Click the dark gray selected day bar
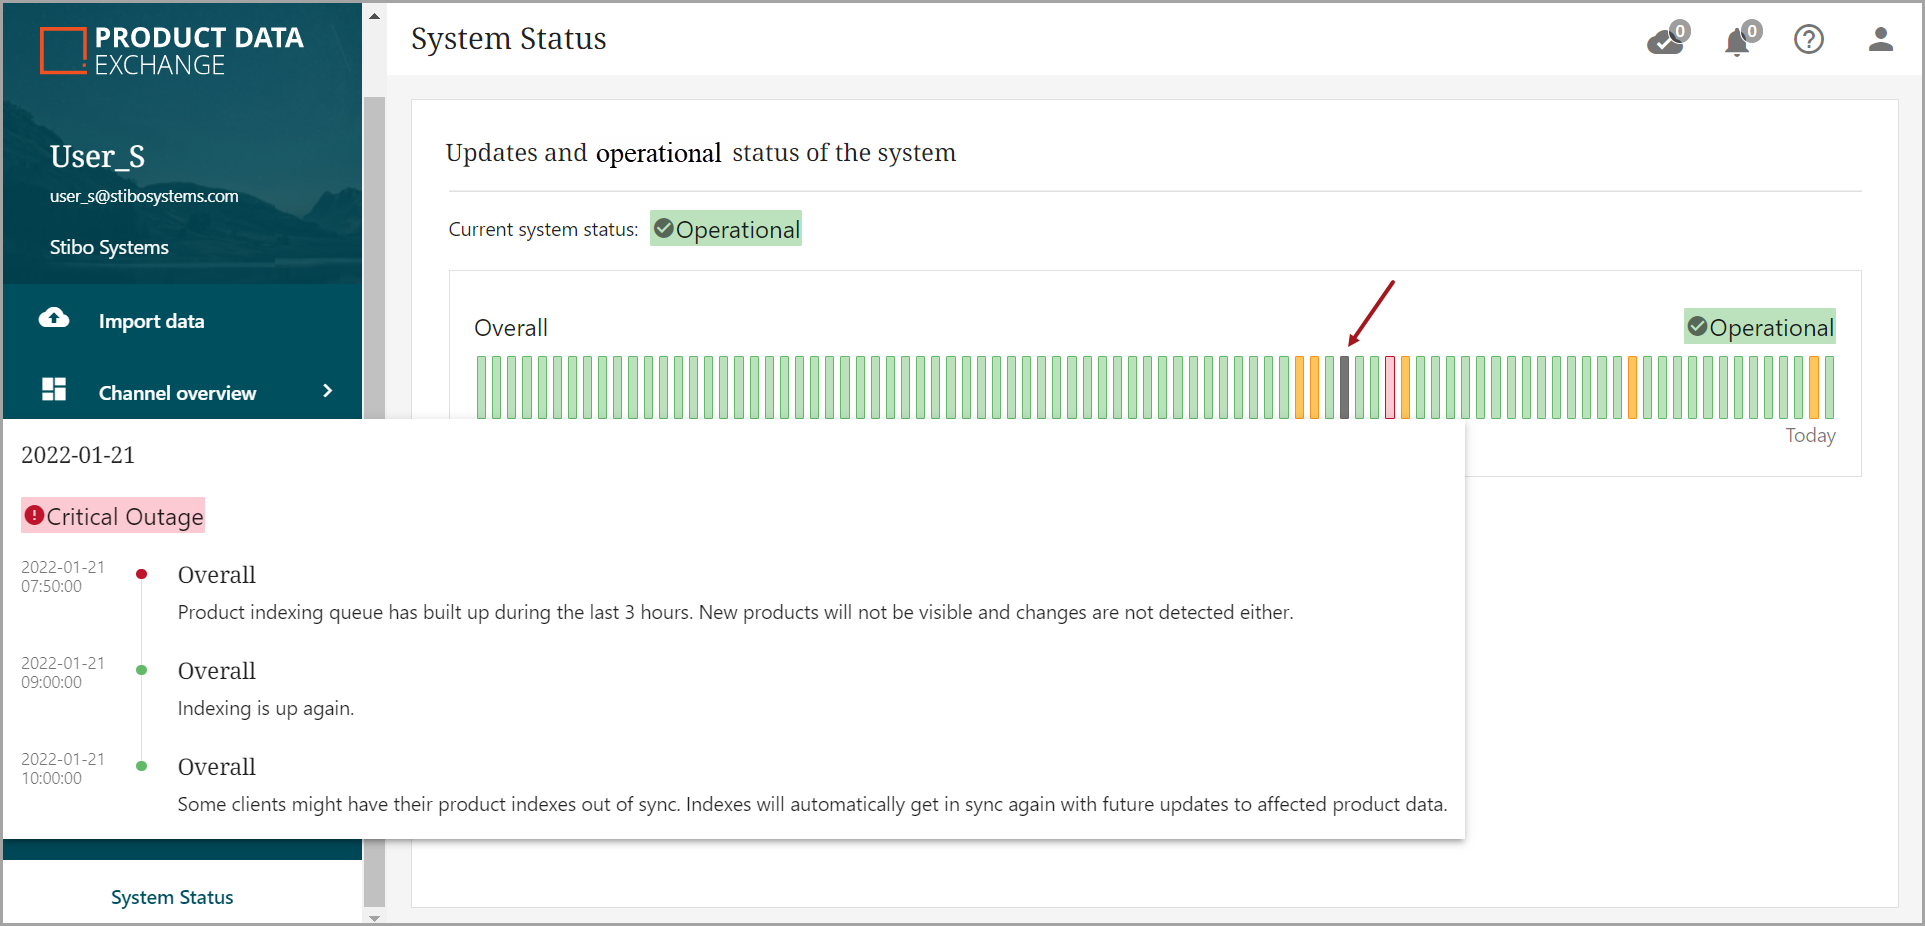 click(1344, 388)
